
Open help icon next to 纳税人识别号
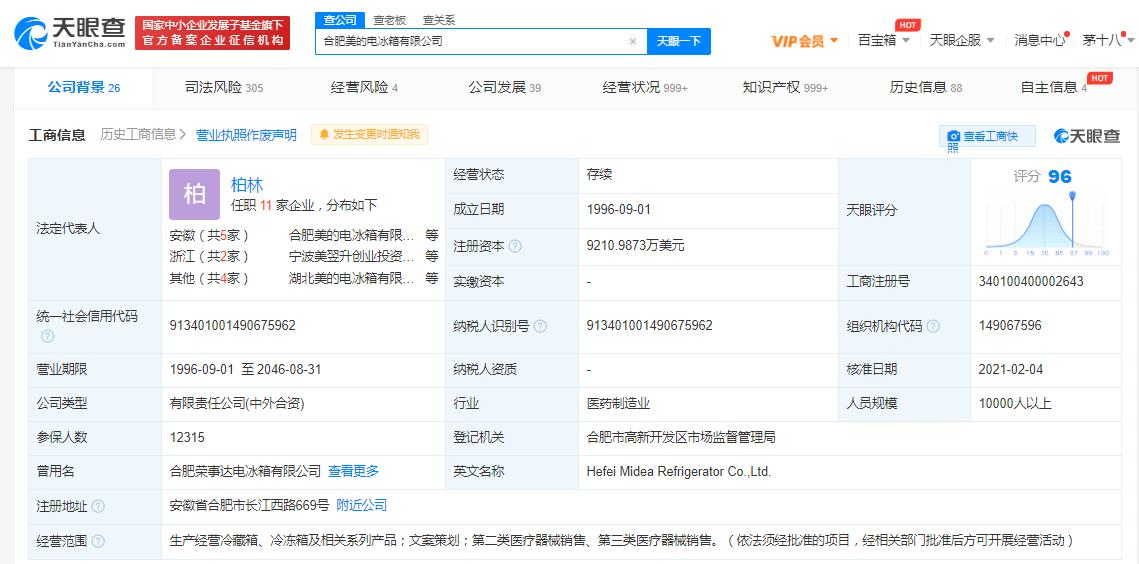tap(540, 326)
